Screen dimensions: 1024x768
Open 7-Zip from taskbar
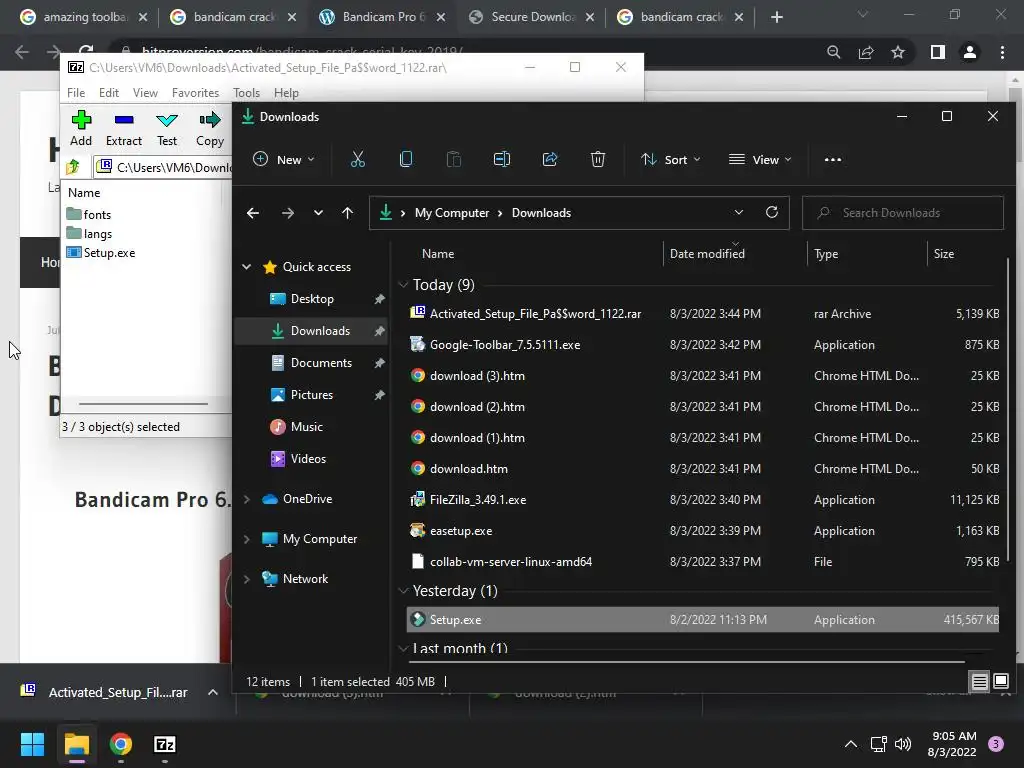pos(165,744)
